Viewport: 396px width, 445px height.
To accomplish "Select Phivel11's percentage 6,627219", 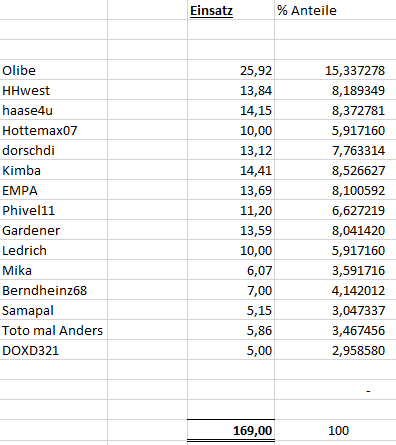I will 335,210.
